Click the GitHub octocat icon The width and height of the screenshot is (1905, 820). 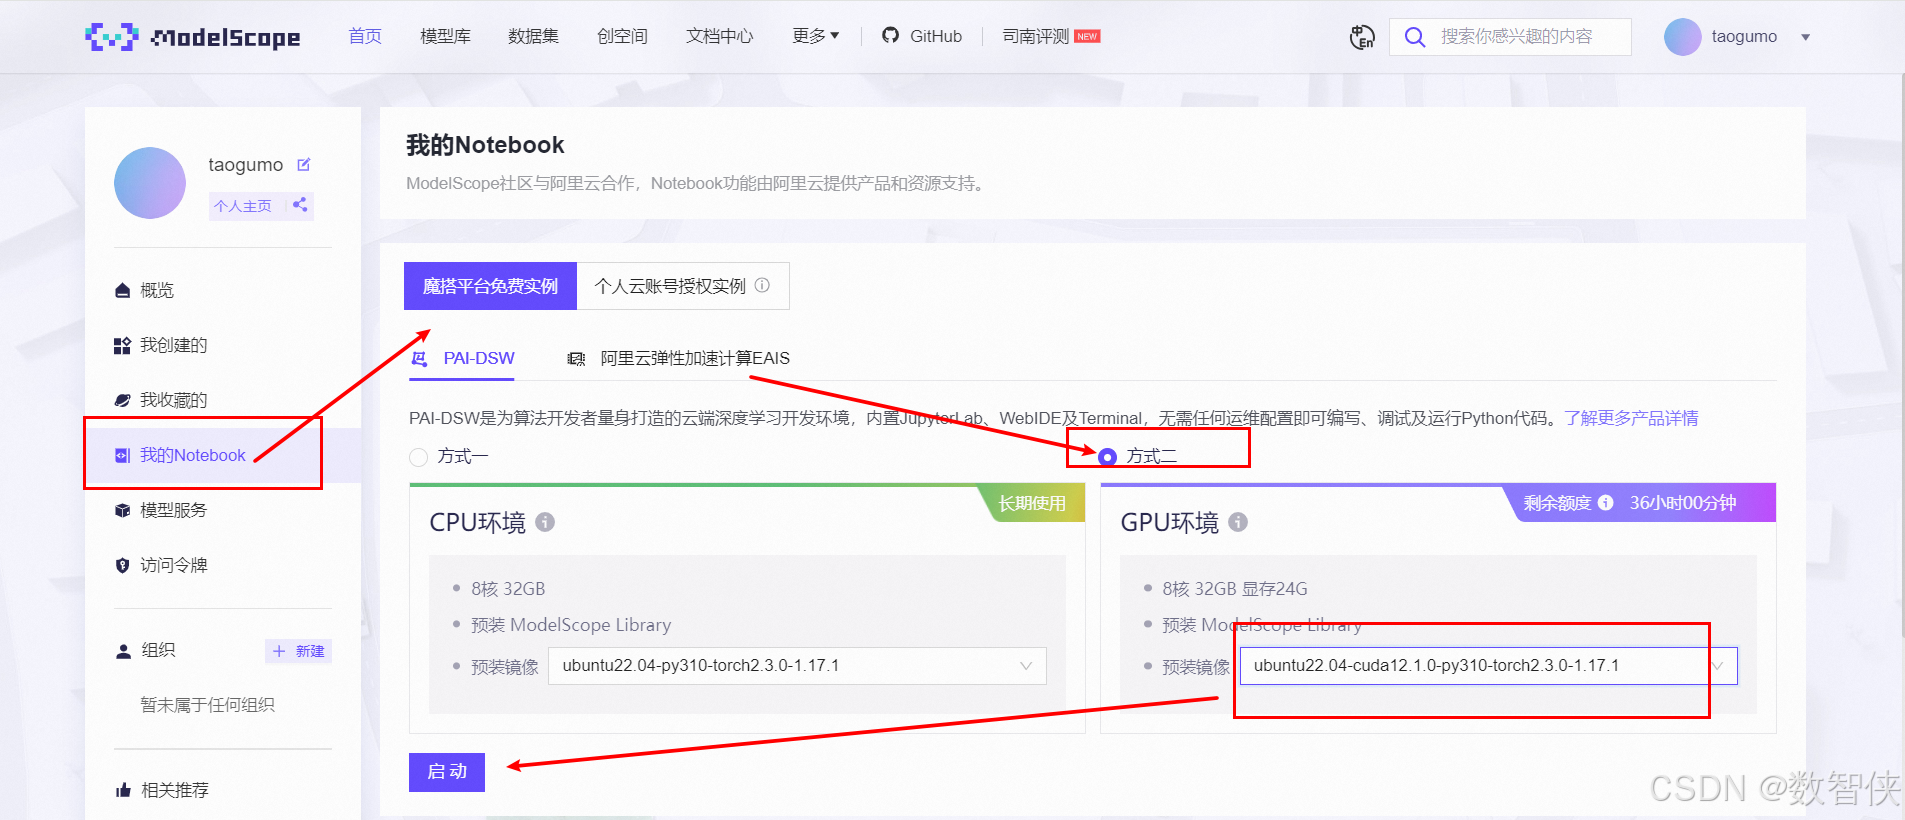890,36
